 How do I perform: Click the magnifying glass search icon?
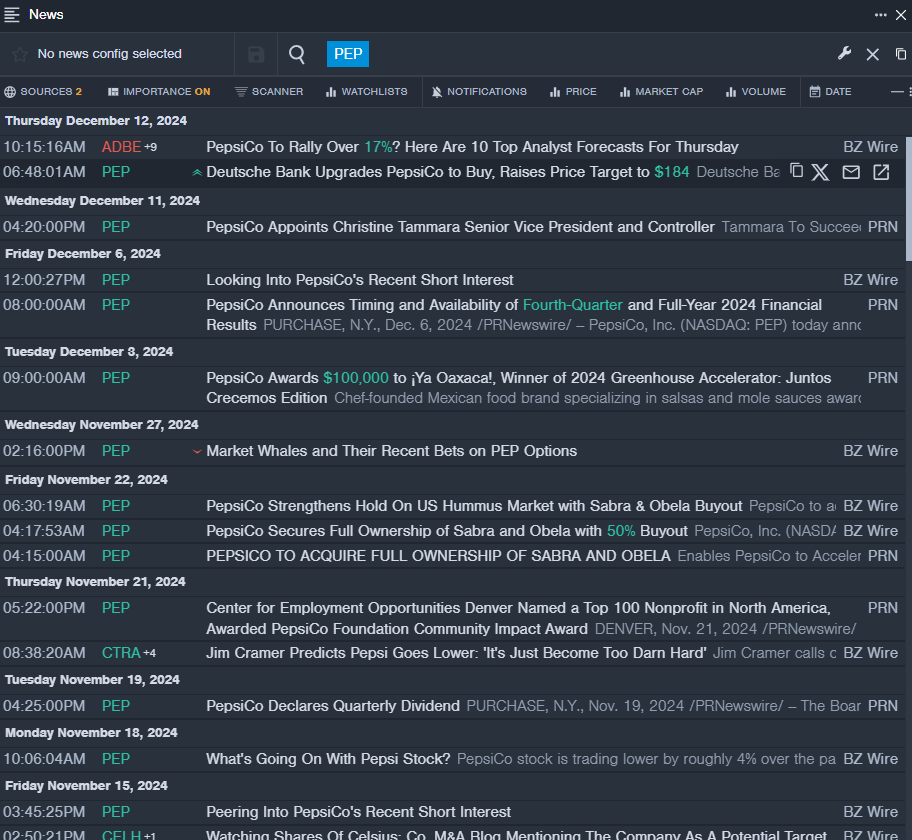click(297, 54)
